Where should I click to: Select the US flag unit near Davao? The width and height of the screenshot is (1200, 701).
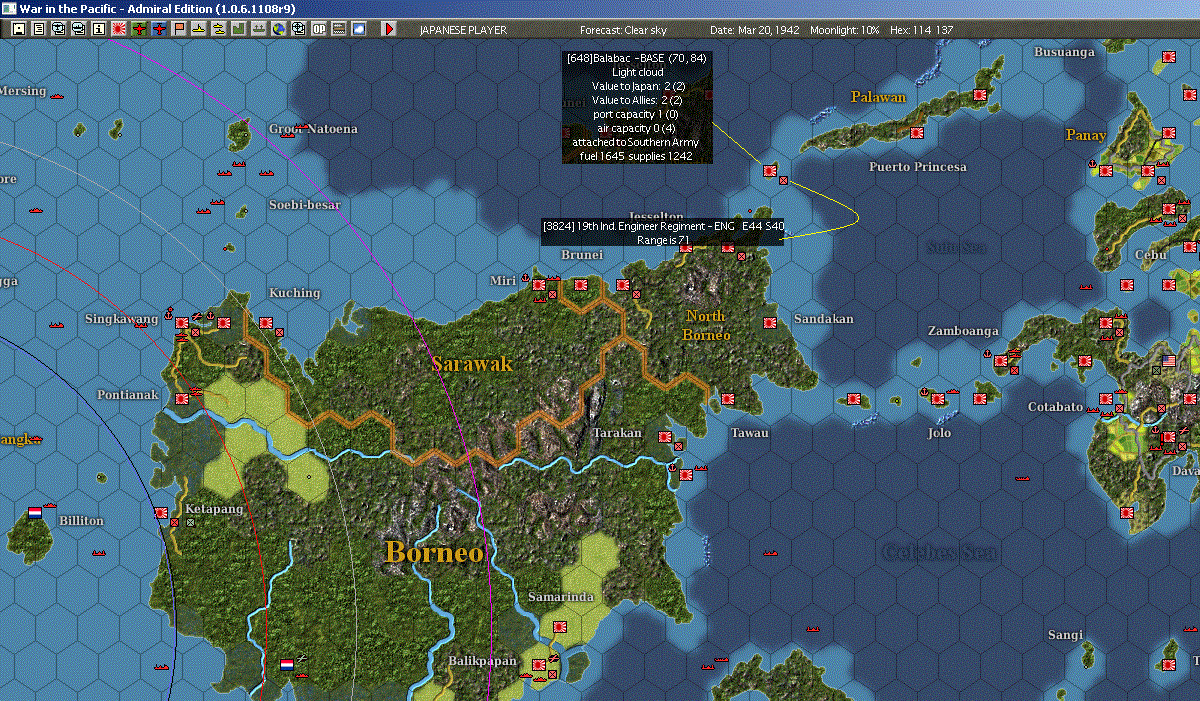[1168, 360]
